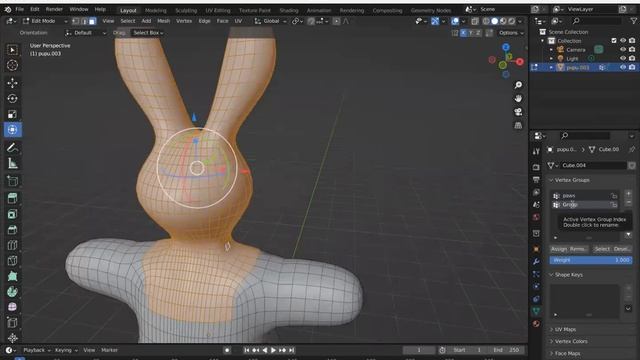Open the Global orientation dropdown
The image size is (640, 360).
[270, 21]
